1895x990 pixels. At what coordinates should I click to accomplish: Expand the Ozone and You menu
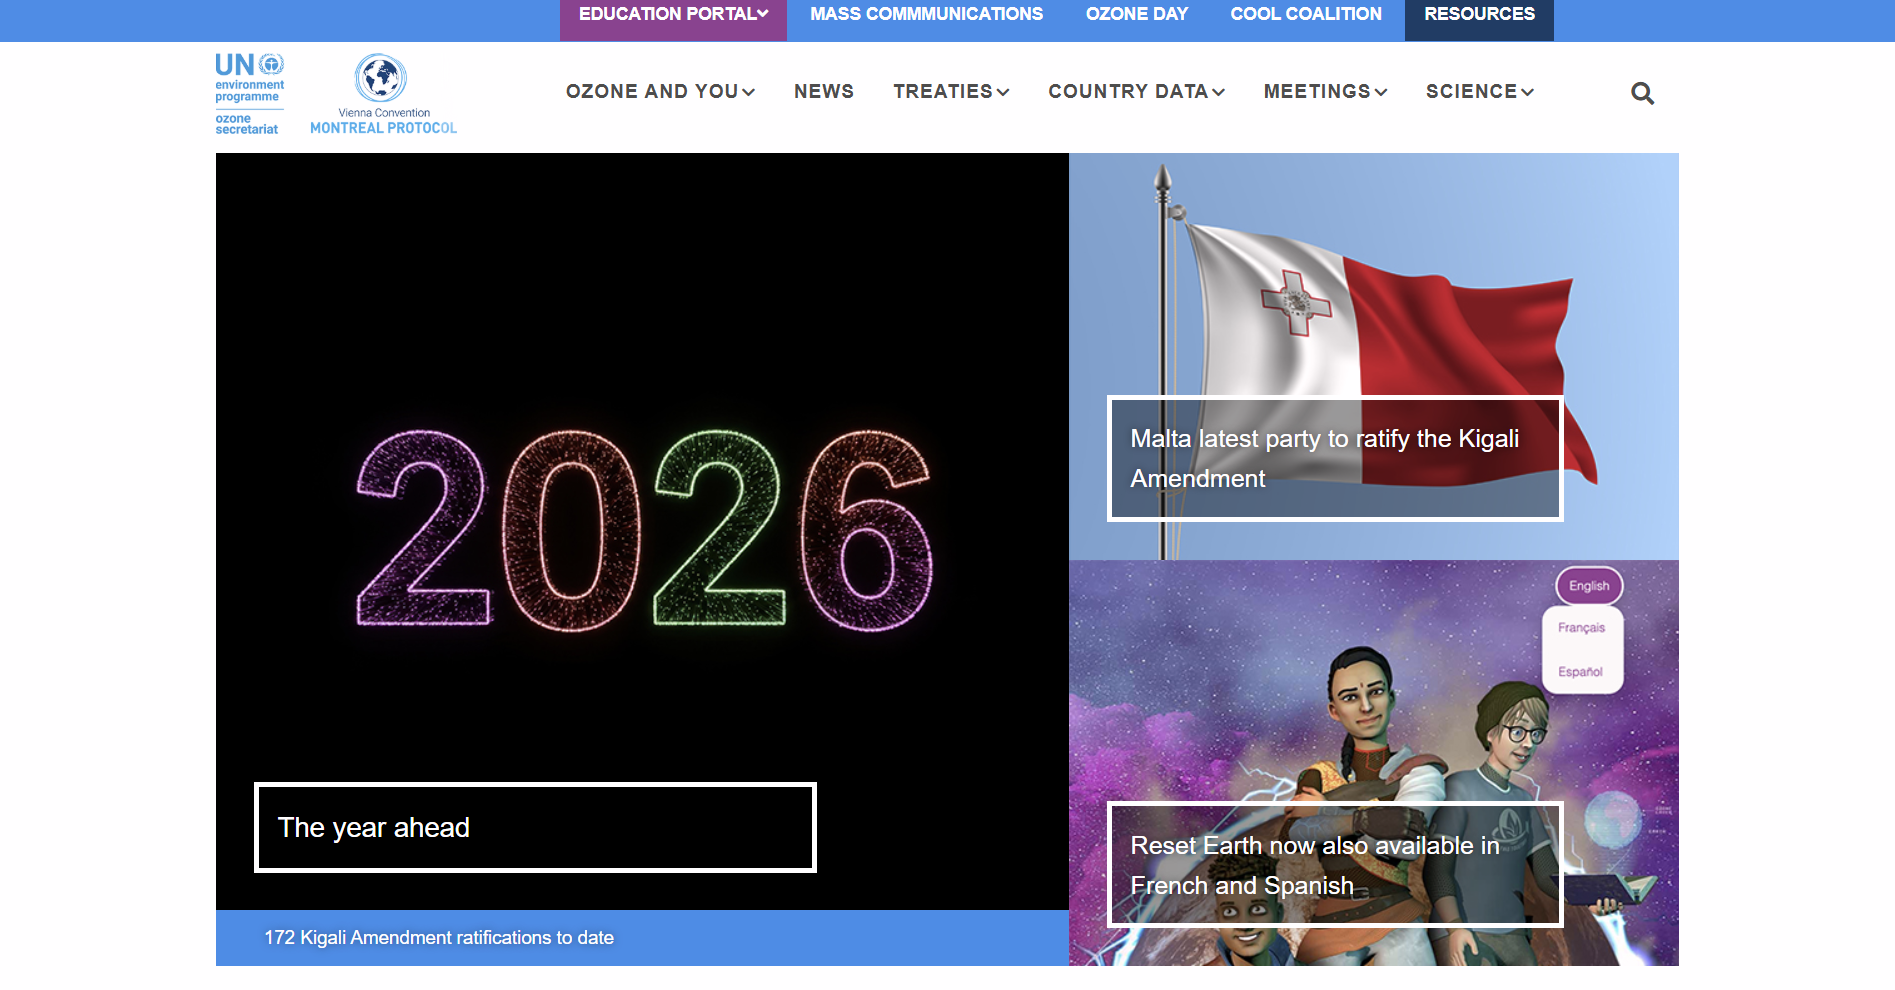(x=660, y=92)
